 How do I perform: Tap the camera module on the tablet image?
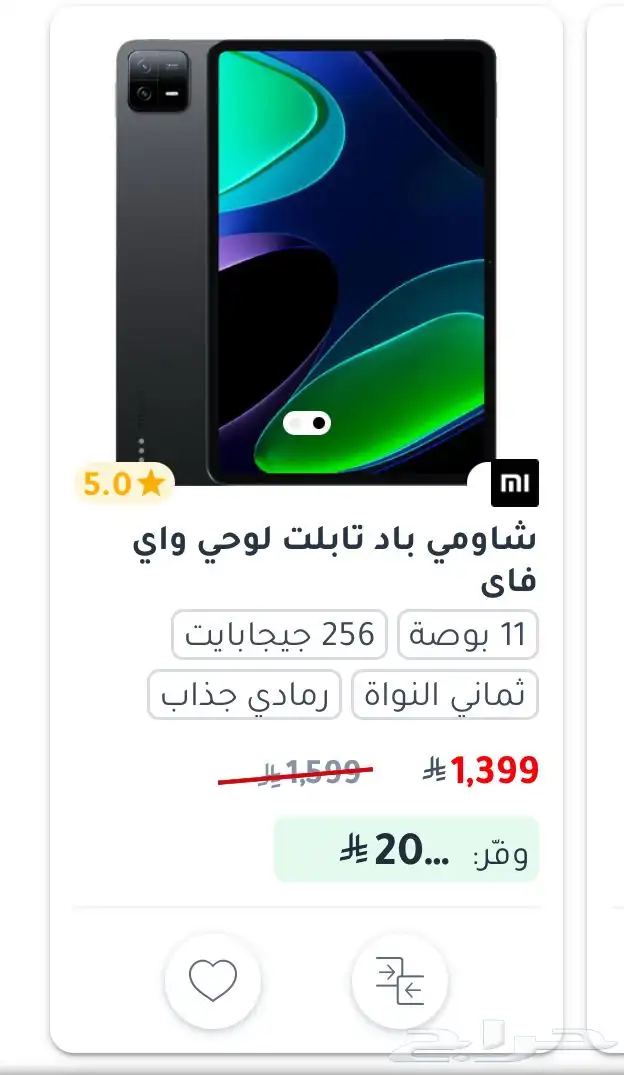(x=158, y=81)
